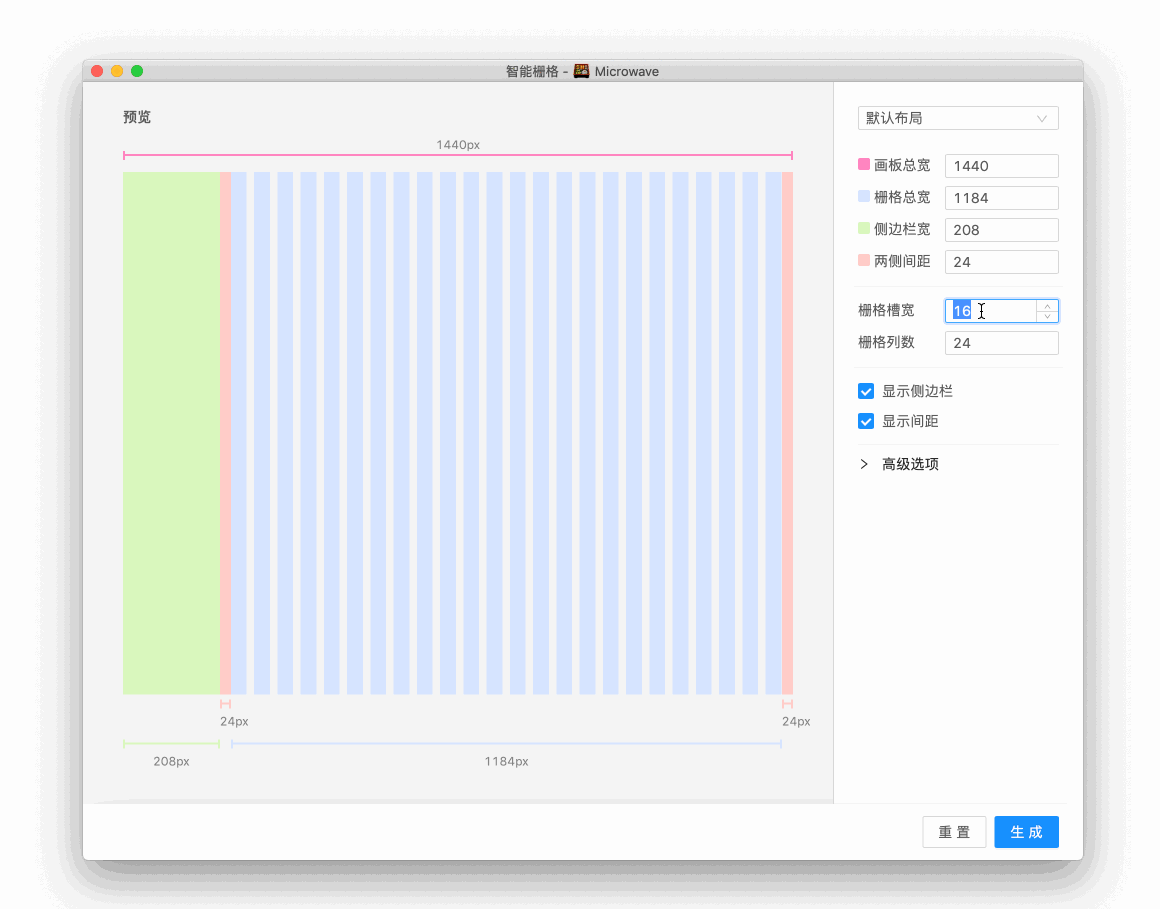Click the 两侧间距 input field

1001,262
